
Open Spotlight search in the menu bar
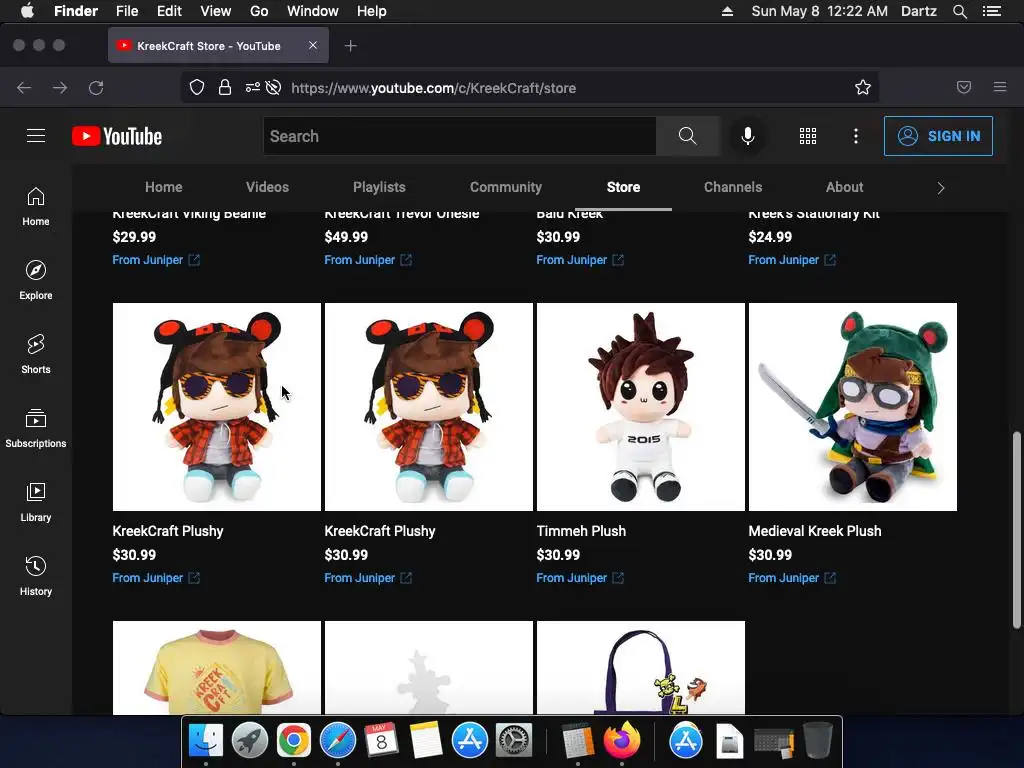coord(960,11)
